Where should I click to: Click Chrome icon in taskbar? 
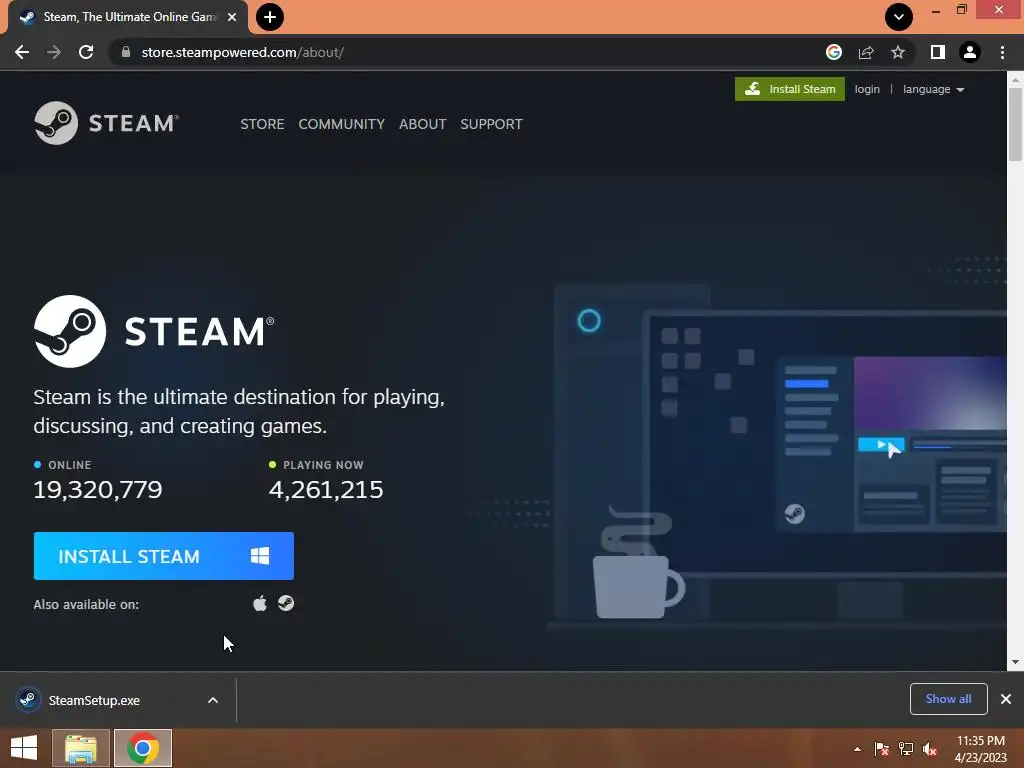point(143,748)
